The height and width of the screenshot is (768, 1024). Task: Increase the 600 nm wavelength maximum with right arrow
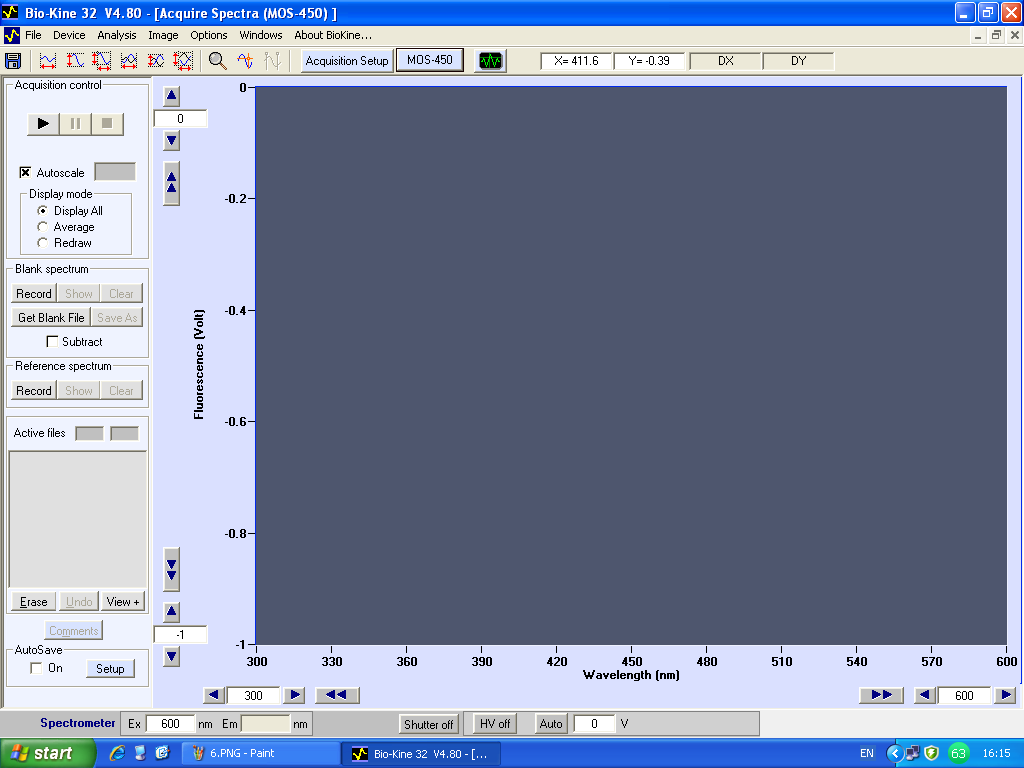1005,695
